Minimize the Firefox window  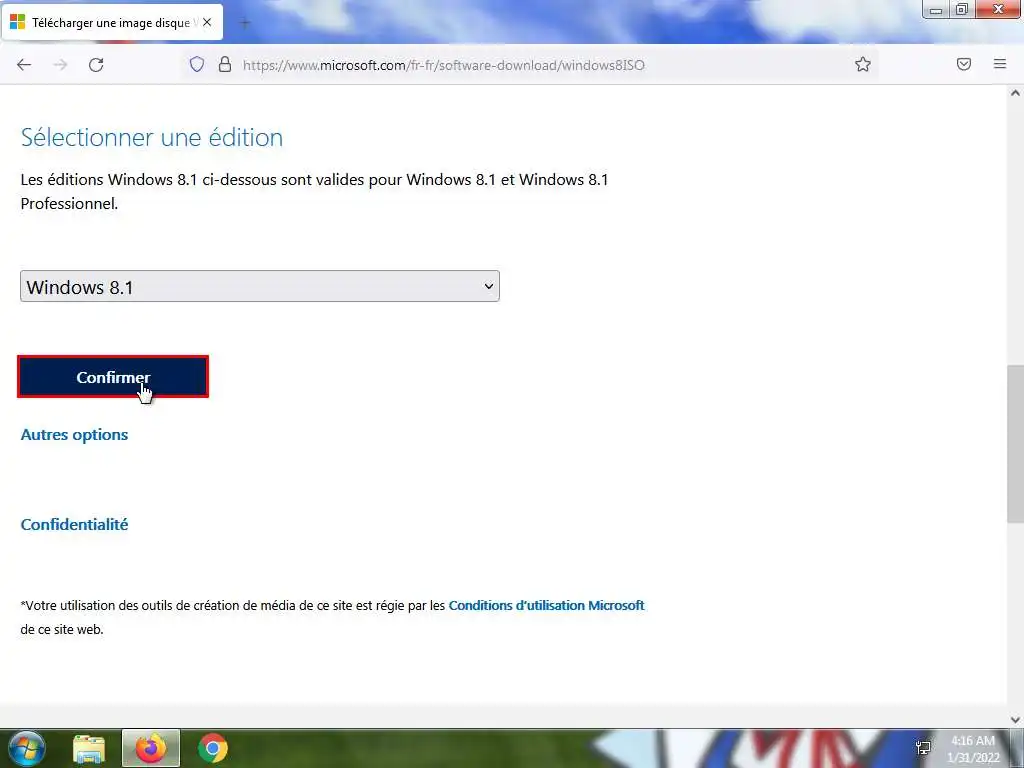coord(936,10)
